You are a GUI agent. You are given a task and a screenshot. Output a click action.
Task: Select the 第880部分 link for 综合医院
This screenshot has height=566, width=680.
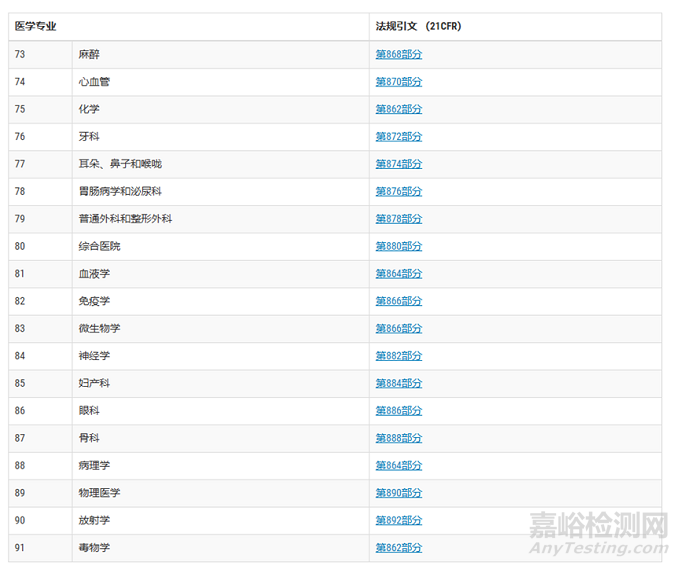pyautogui.click(x=398, y=246)
